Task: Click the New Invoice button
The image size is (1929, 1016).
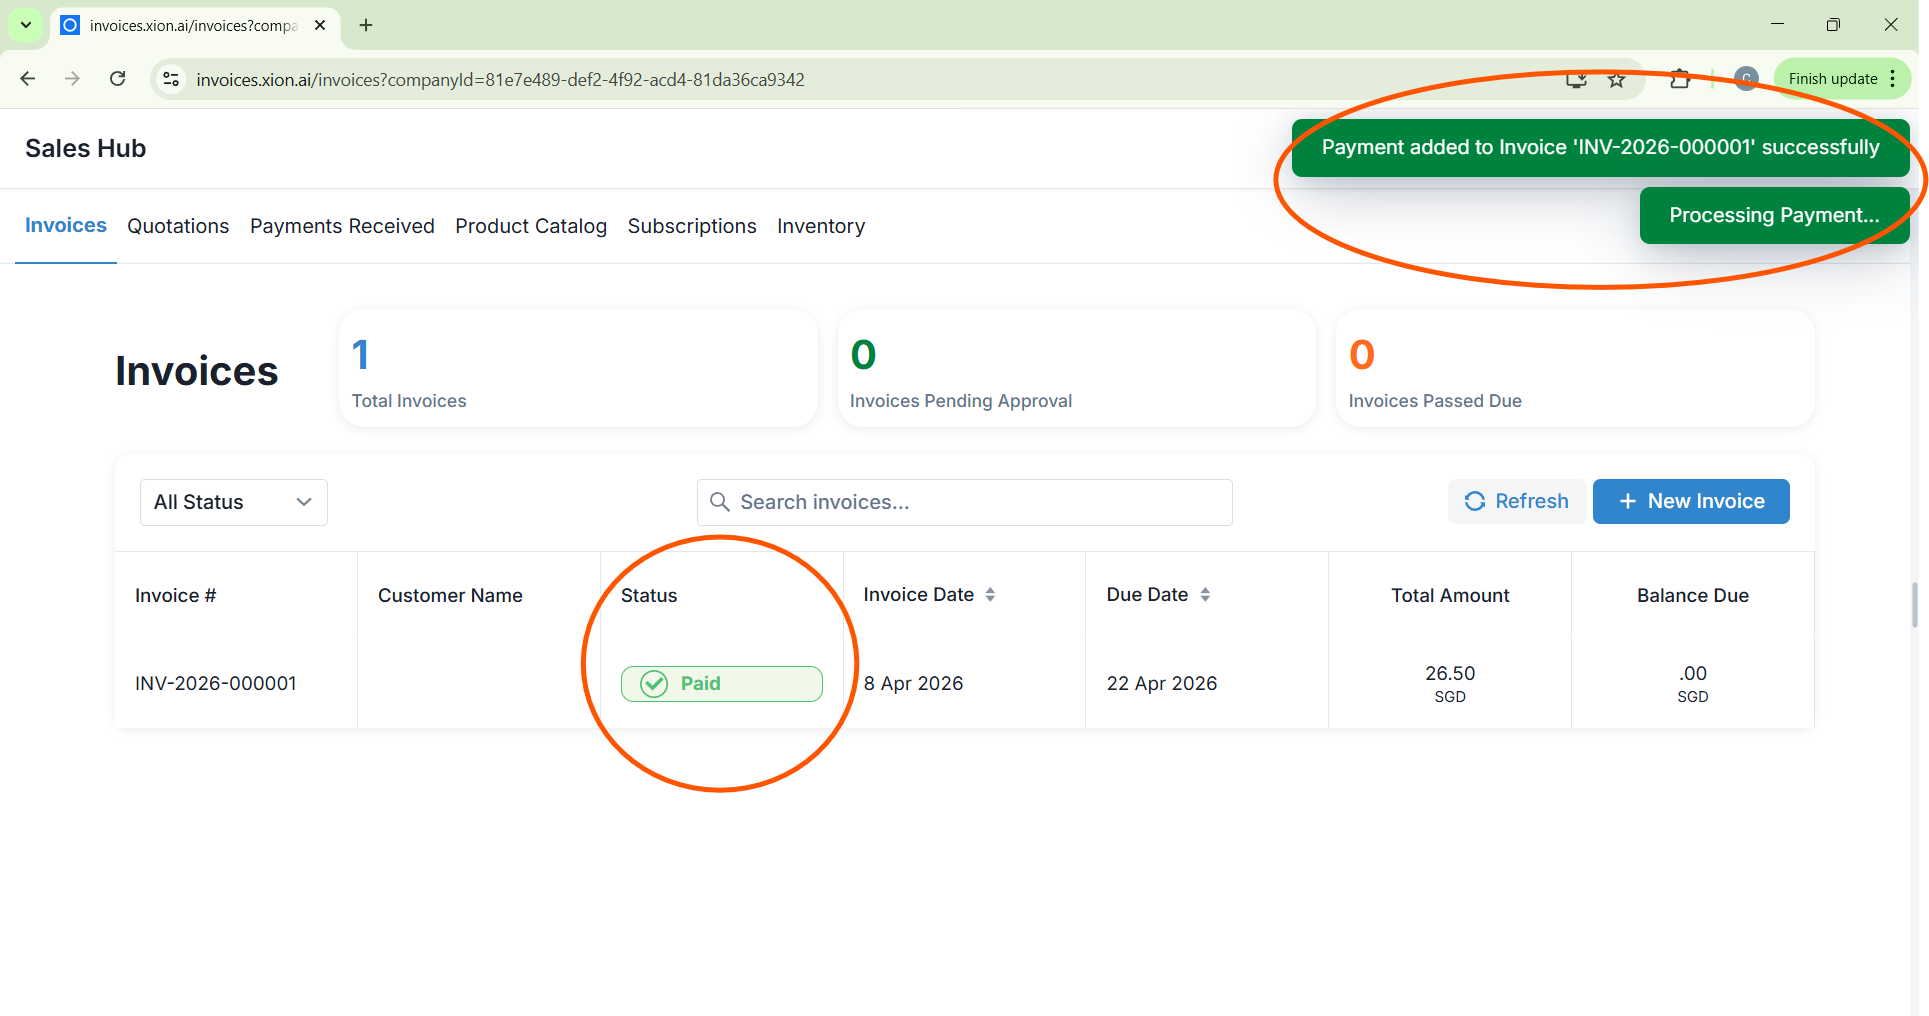Action: pyautogui.click(x=1690, y=501)
